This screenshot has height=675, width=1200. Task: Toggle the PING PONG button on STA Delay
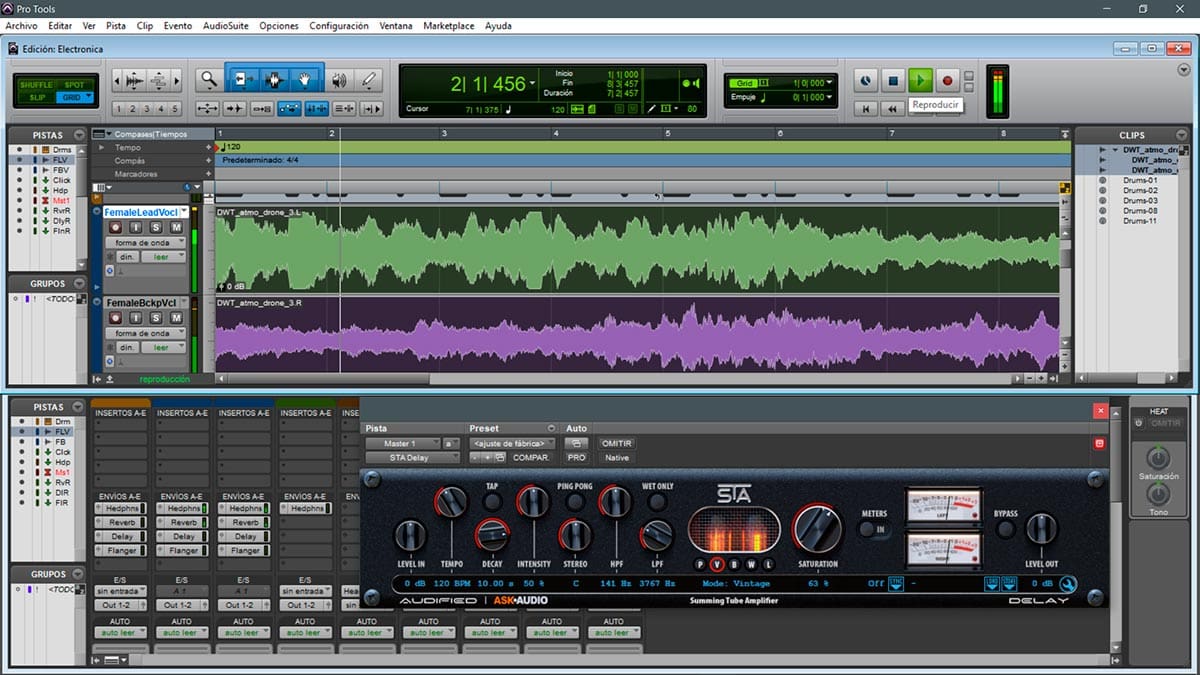(x=574, y=501)
